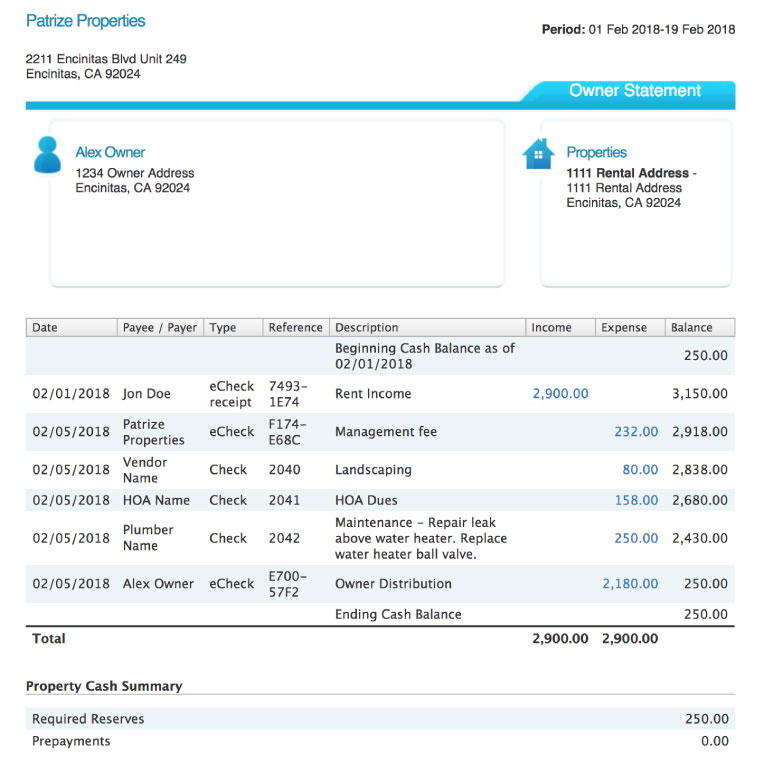Click the Date column header
The image size is (761, 775).
click(72, 328)
